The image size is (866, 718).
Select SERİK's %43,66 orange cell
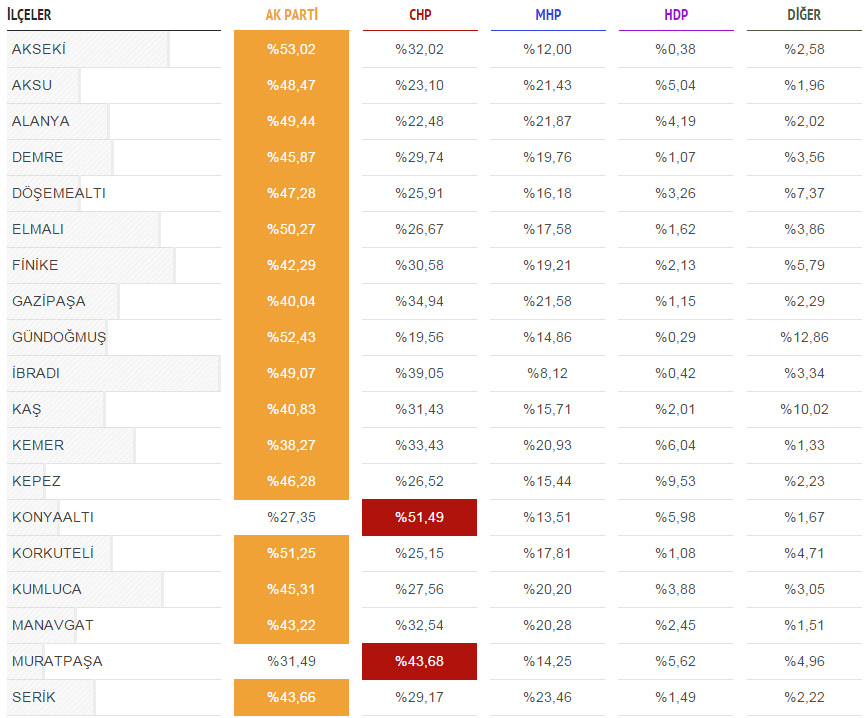coord(292,697)
